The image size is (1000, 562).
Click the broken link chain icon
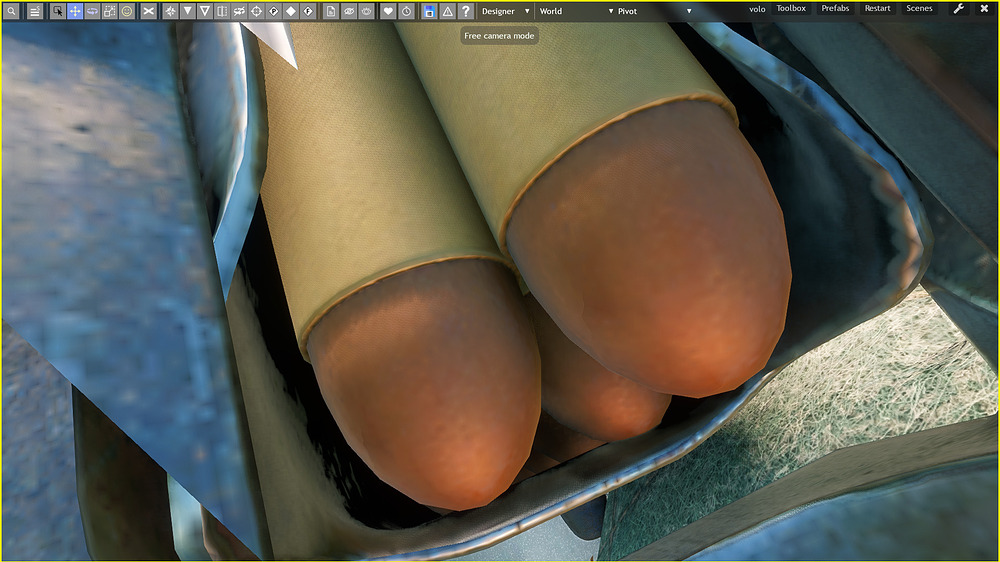coord(239,11)
